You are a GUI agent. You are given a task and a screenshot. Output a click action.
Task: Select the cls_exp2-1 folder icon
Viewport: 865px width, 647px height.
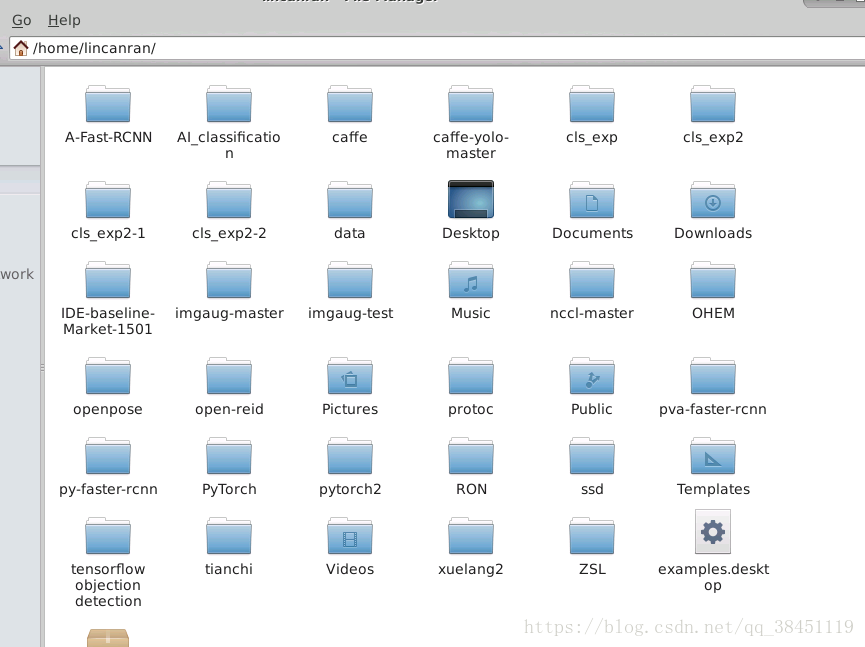(x=108, y=200)
